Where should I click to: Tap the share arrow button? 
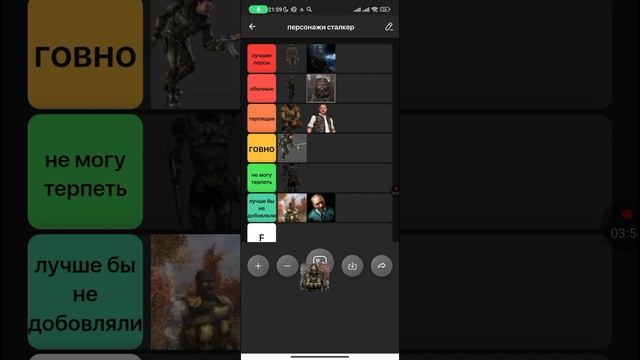click(381, 266)
